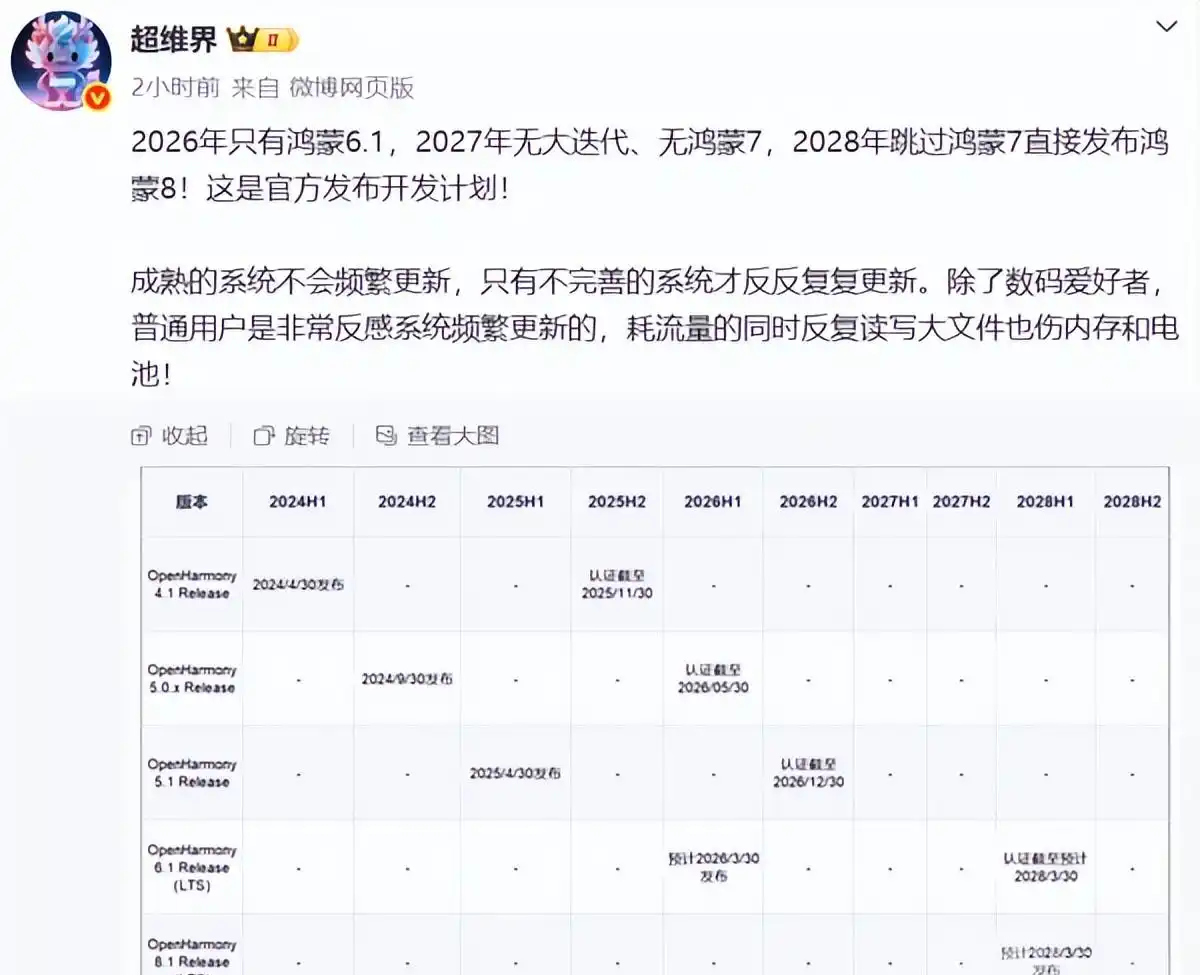Screen dimensions: 1200x975
Task: Click the 收起 collapse icon
Action: click(x=141, y=436)
